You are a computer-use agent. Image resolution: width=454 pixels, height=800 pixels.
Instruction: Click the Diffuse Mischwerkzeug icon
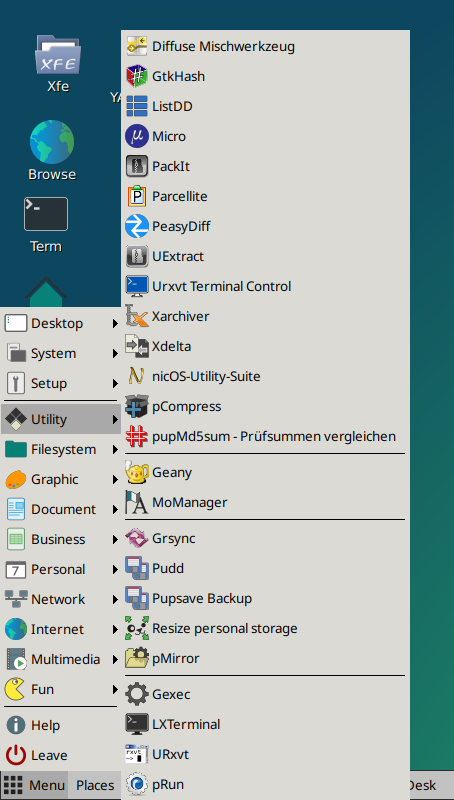click(x=137, y=46)
